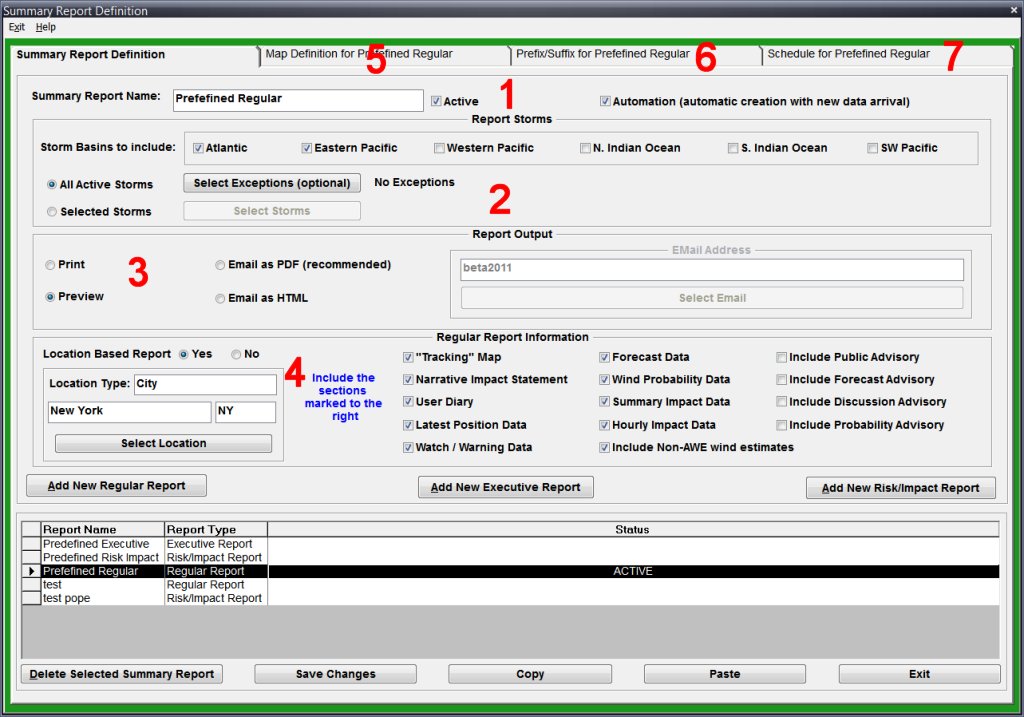Toggle the Western Pacific basin checkbox
This screenshot has width=1024, height=717.
[x=440, y=148]
